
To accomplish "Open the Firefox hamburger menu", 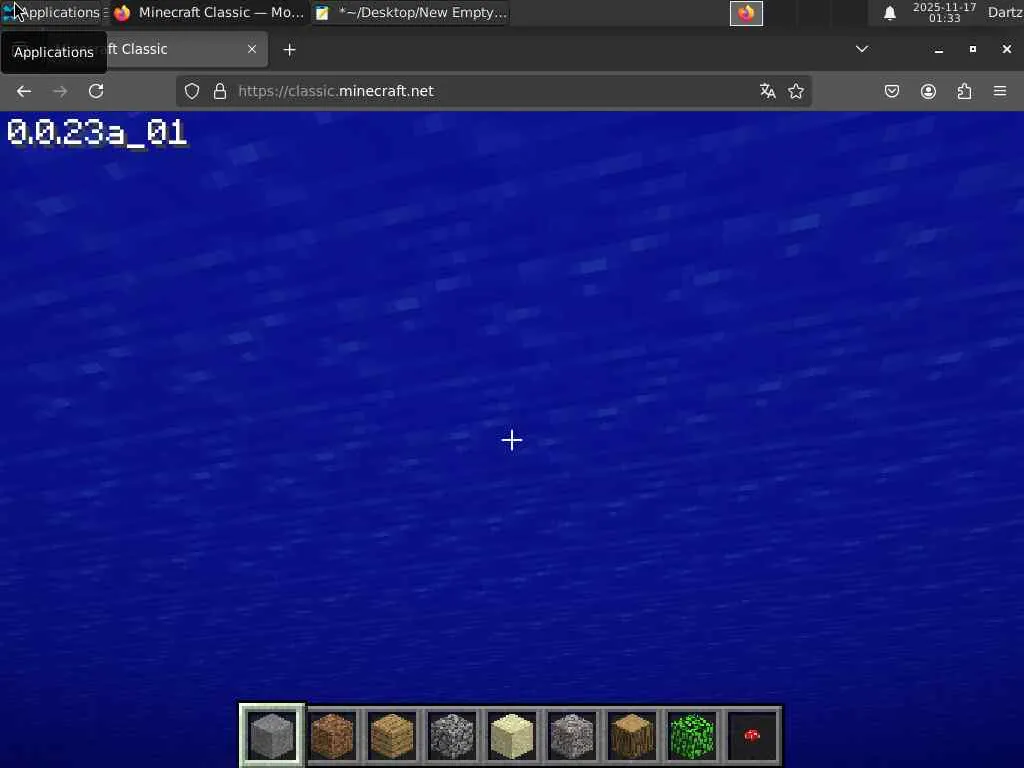I will [1000, 91].
